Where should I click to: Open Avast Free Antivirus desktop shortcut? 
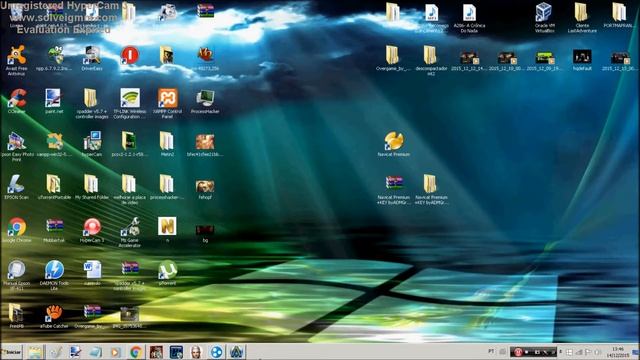click(x=16, y=60)
